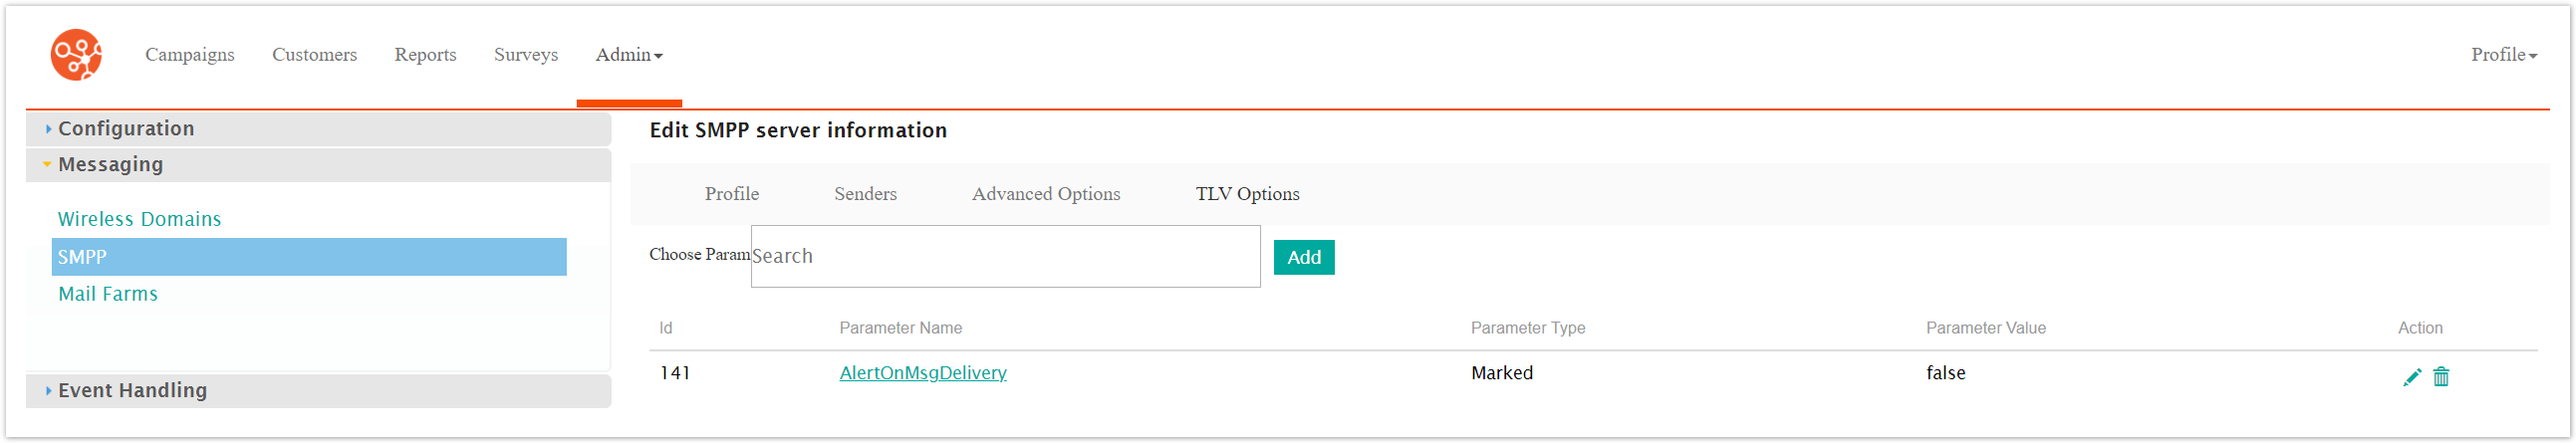Open the Surveys page
Image resolution: width=2576 pixels, height=443 pixels.
526,55
